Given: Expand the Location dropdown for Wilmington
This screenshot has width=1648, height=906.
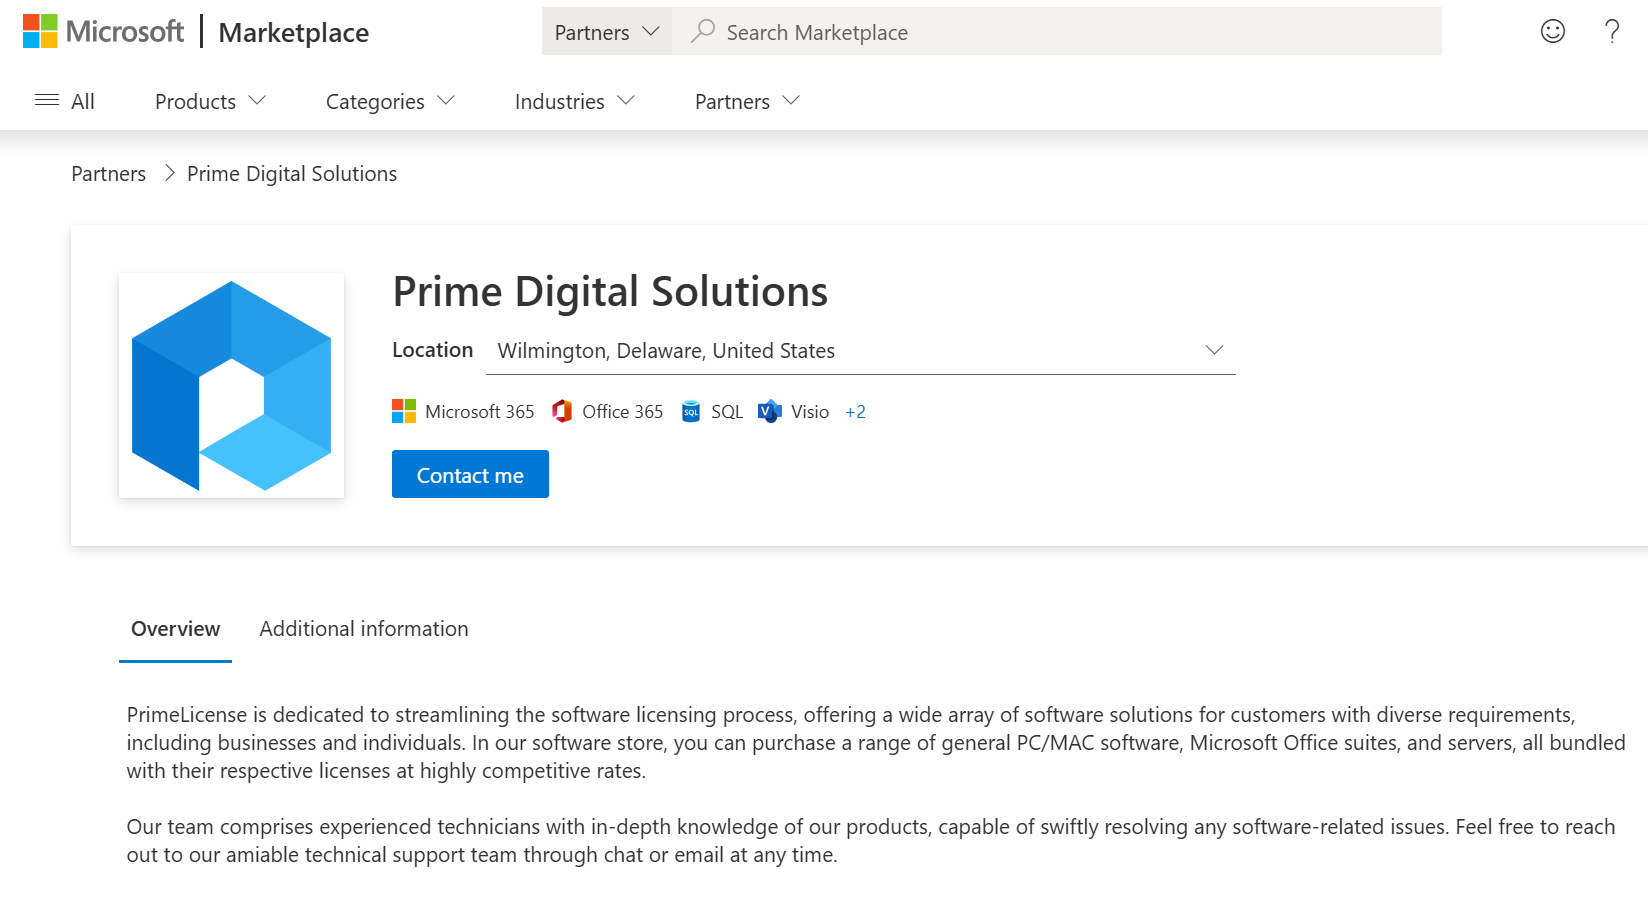Looking at the screenshot, I should (1213, 350).
